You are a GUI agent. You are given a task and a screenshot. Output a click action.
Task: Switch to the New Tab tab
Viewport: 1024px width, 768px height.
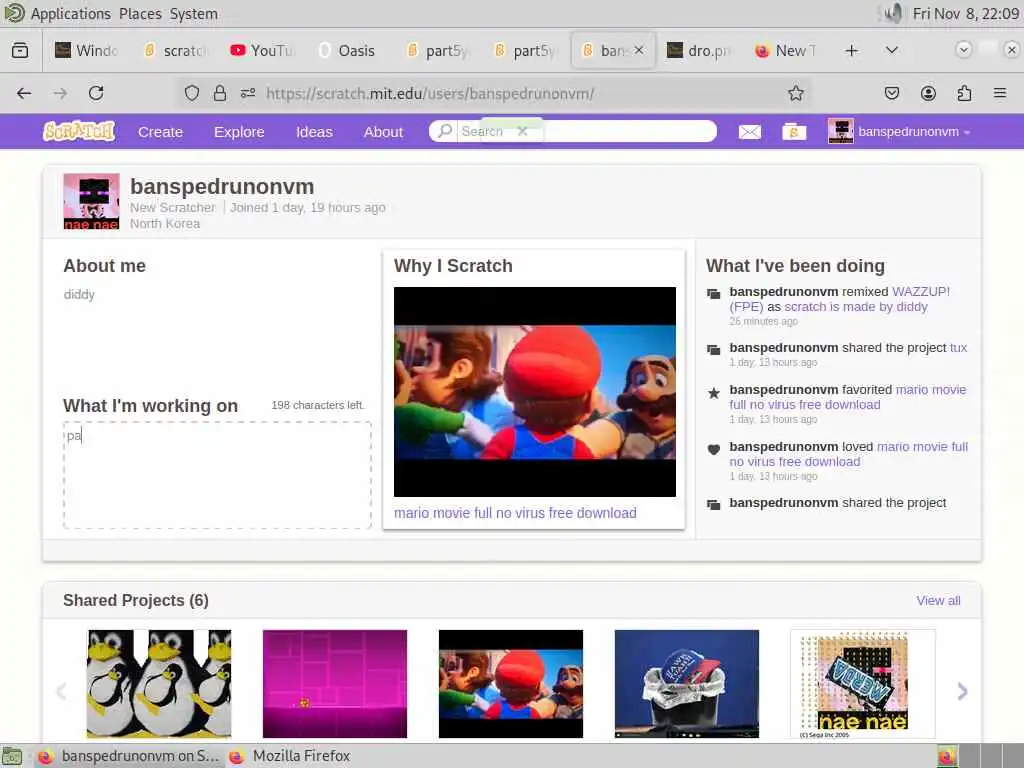[786, 50]
